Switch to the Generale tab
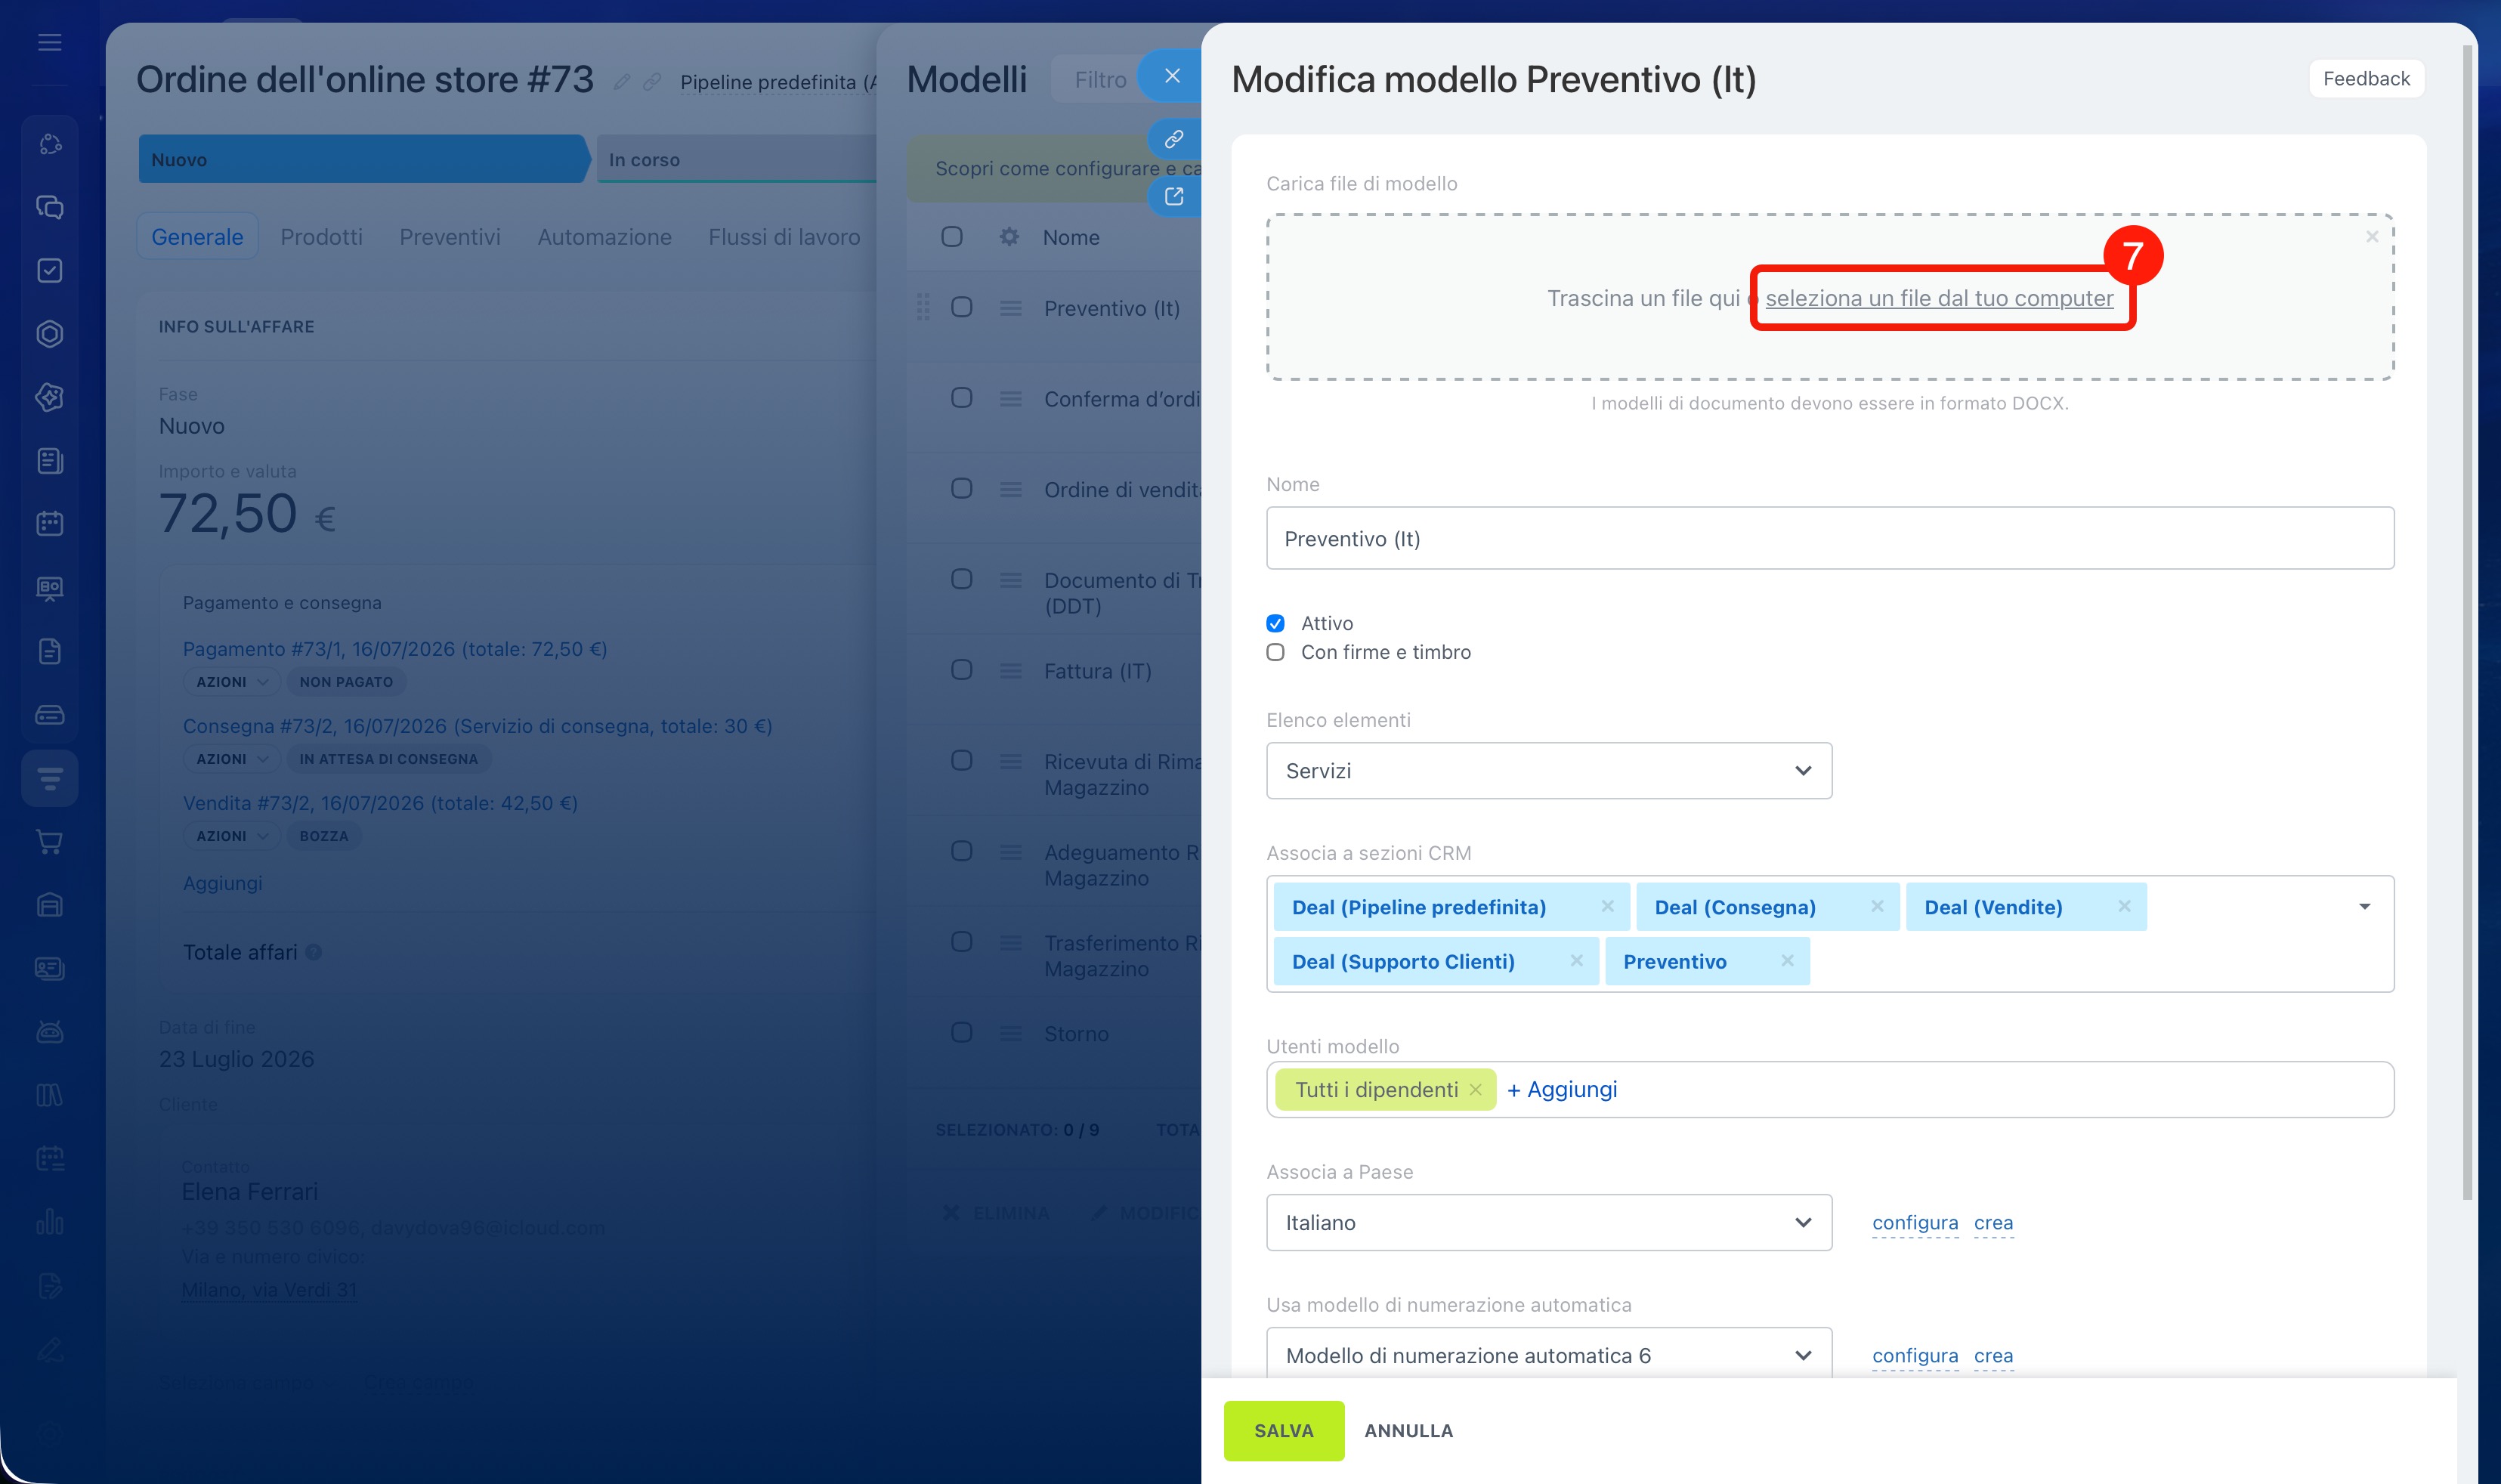The height and width of the screenshot is (1484, 2501). pyautogui.click(x=197, y=237)
